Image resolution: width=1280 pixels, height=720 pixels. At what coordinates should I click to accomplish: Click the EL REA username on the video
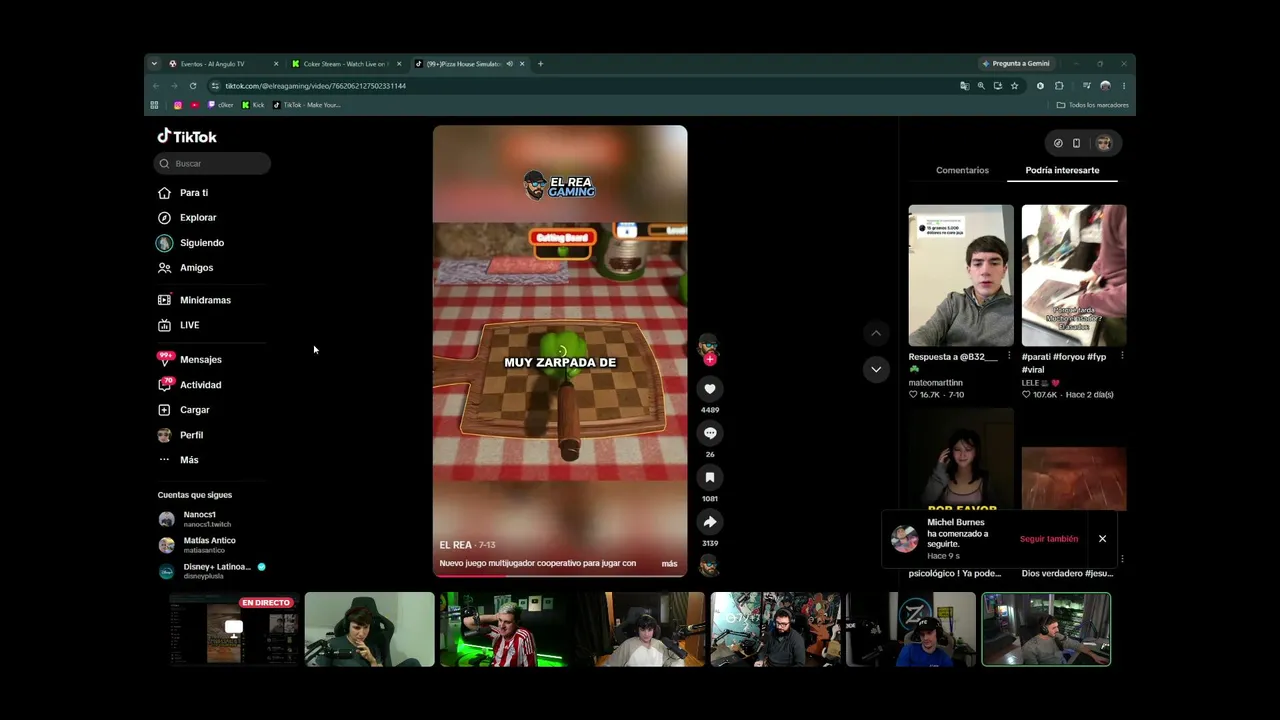pos(455,545)
